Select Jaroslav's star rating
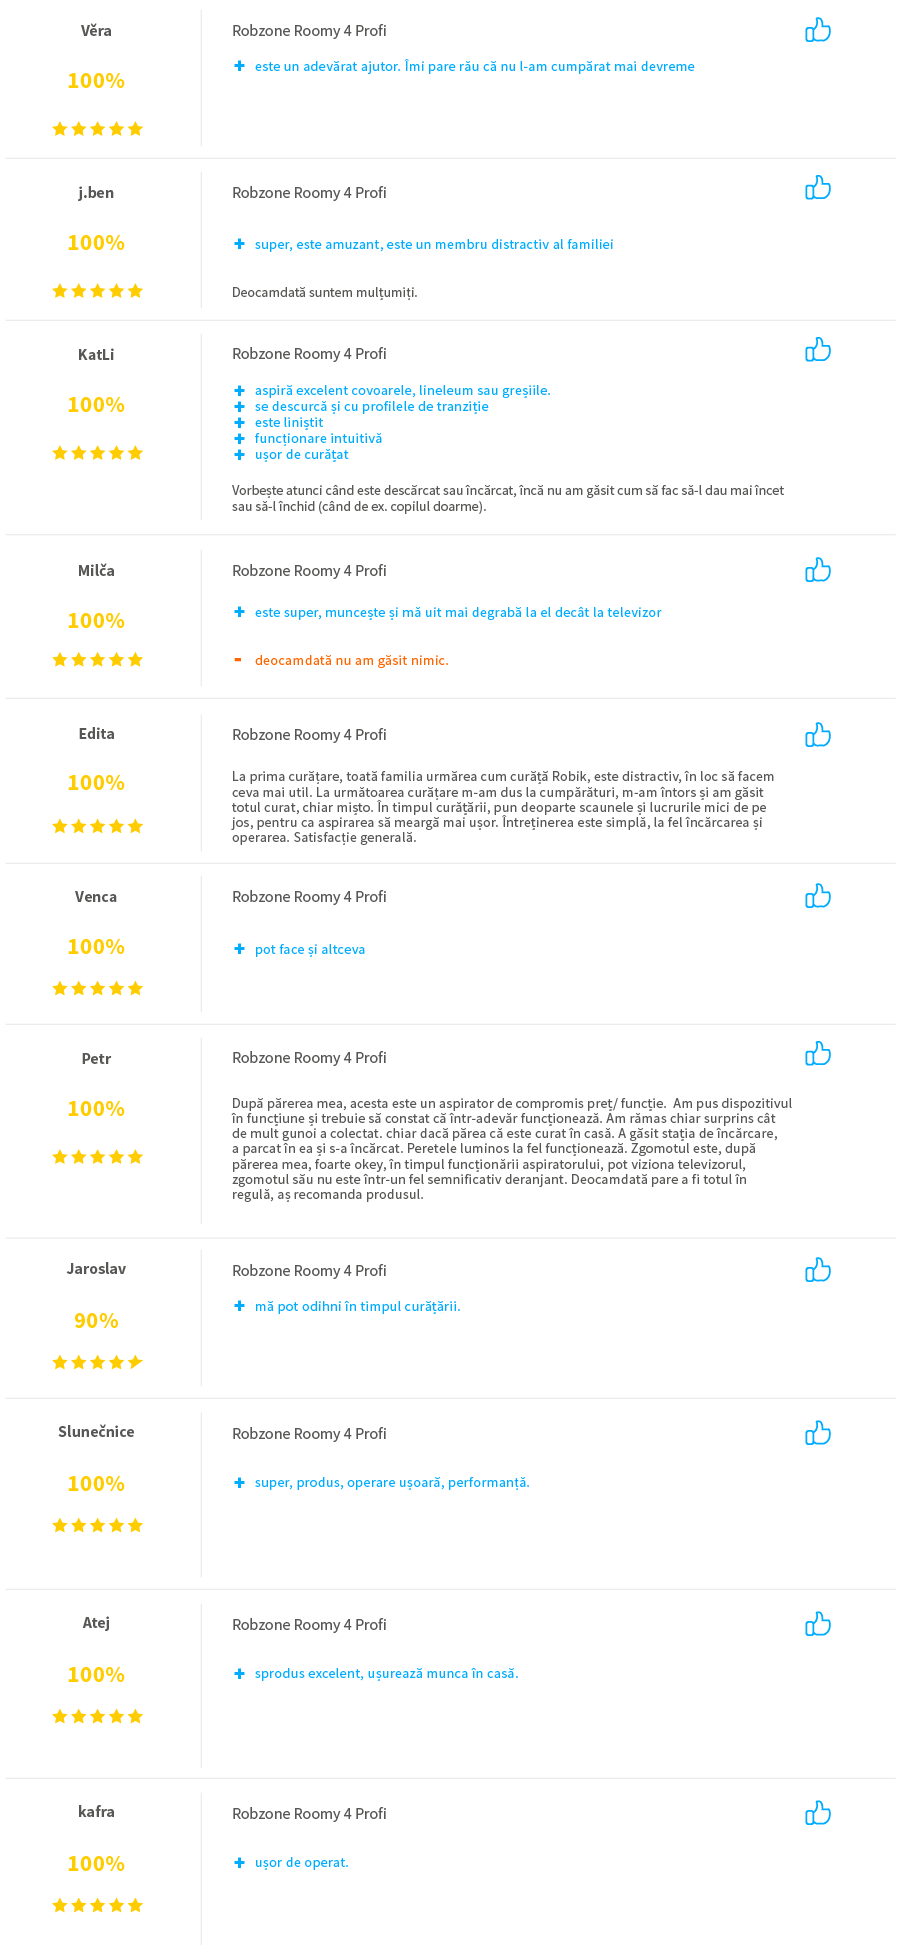Screen dimensions: 900x1955 [97, 1362]
